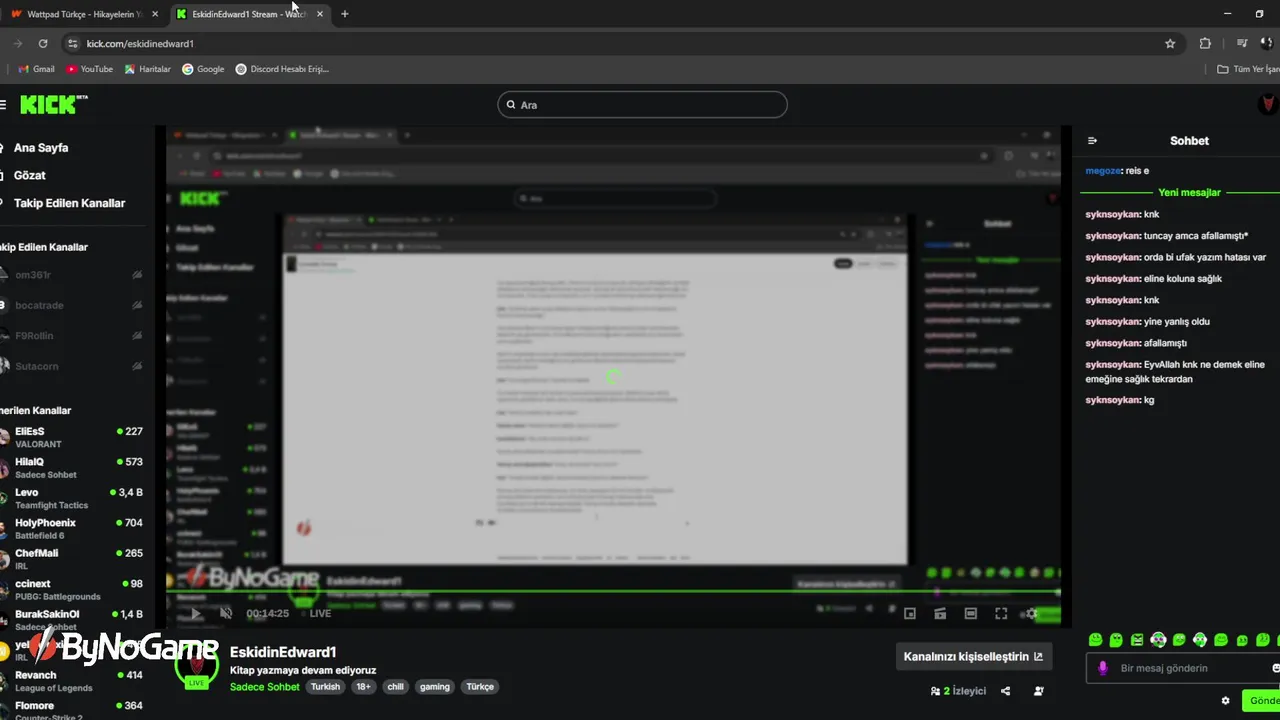
Task: Open the profile avatar menu at top right
Action: point(1268,104)
